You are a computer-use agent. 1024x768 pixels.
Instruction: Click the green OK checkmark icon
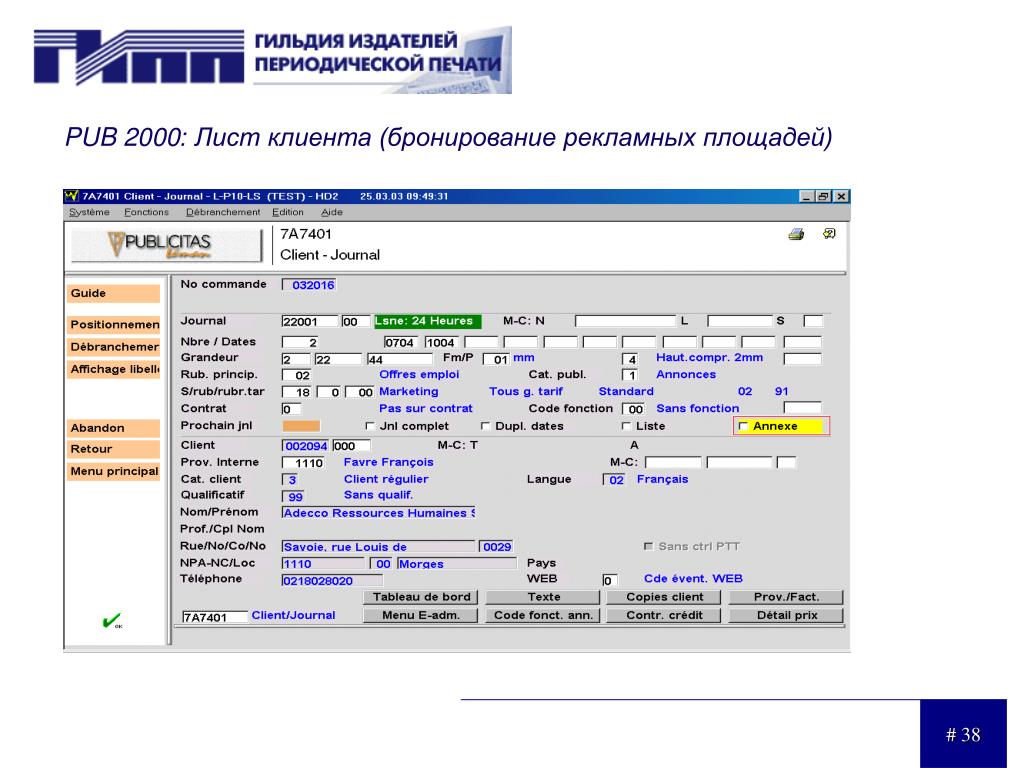tap(112, 620)
